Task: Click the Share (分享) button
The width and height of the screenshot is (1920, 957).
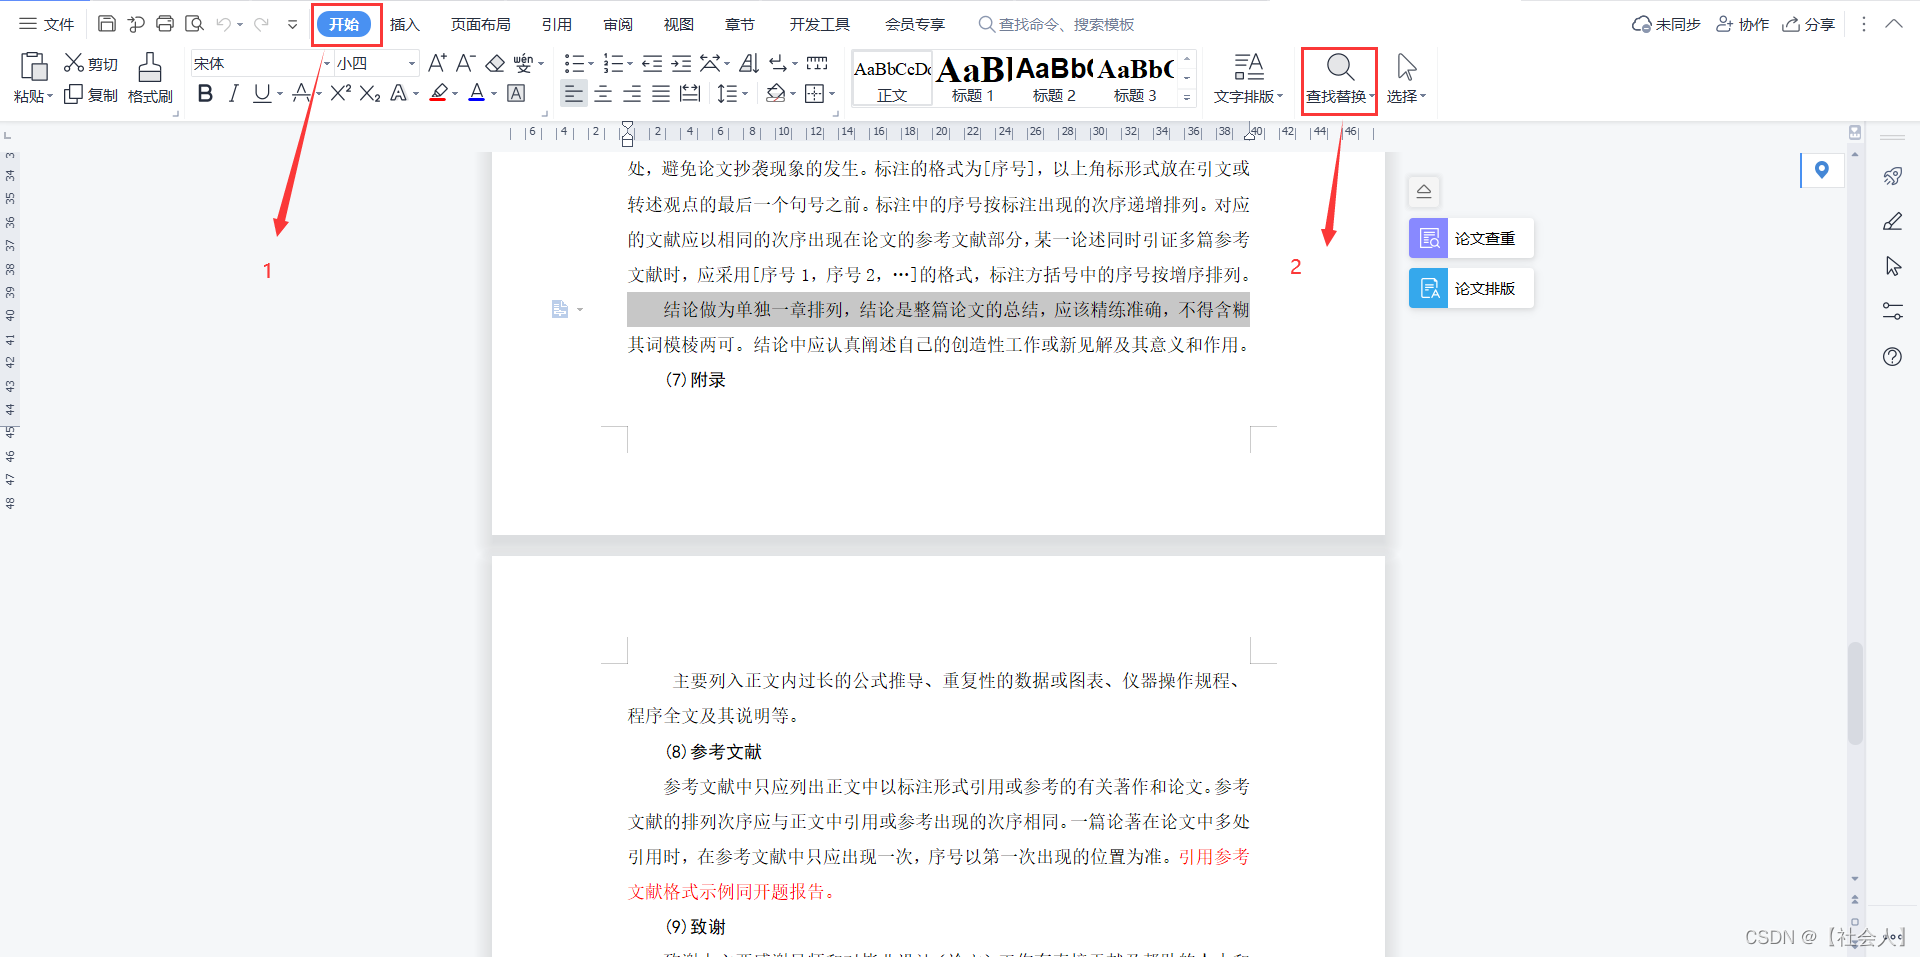Action: tap(1808, 24)
